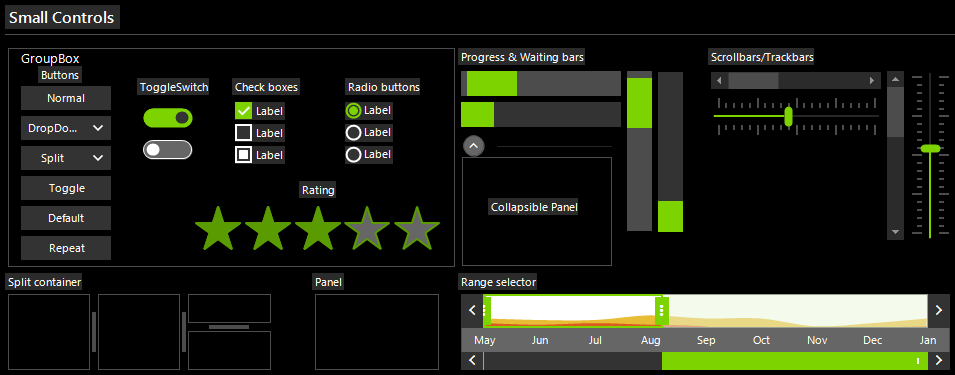Turn off the green toggle switch
The image size is (955, 375).
coord(167,118)
